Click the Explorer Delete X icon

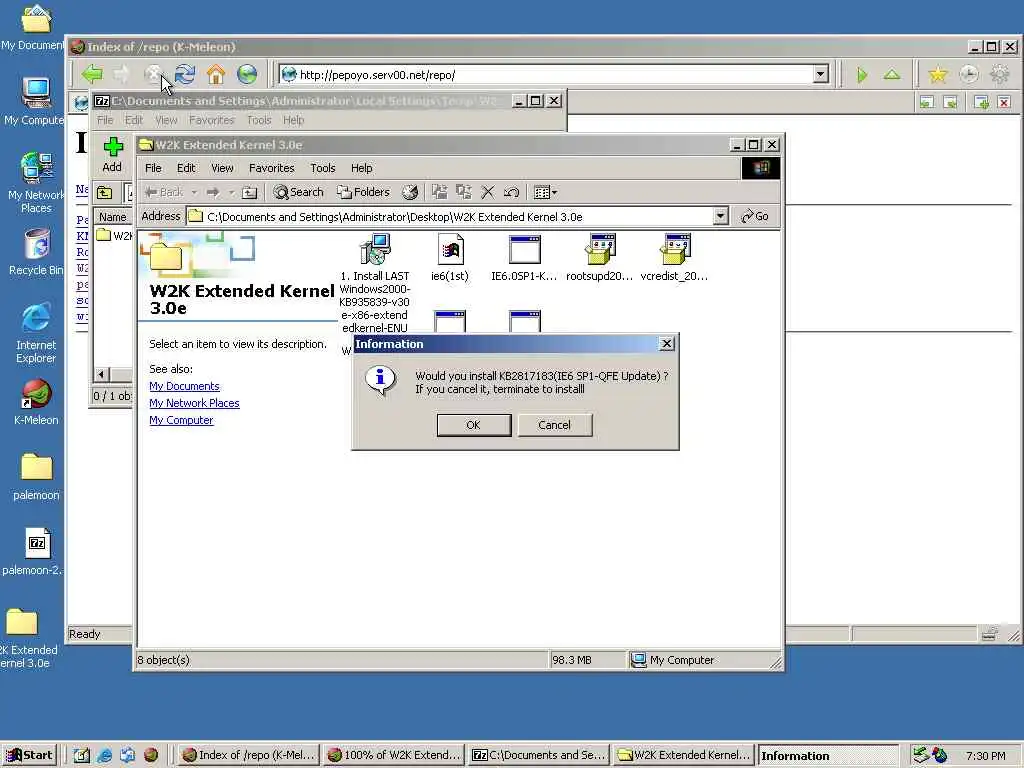click(487, 192)
